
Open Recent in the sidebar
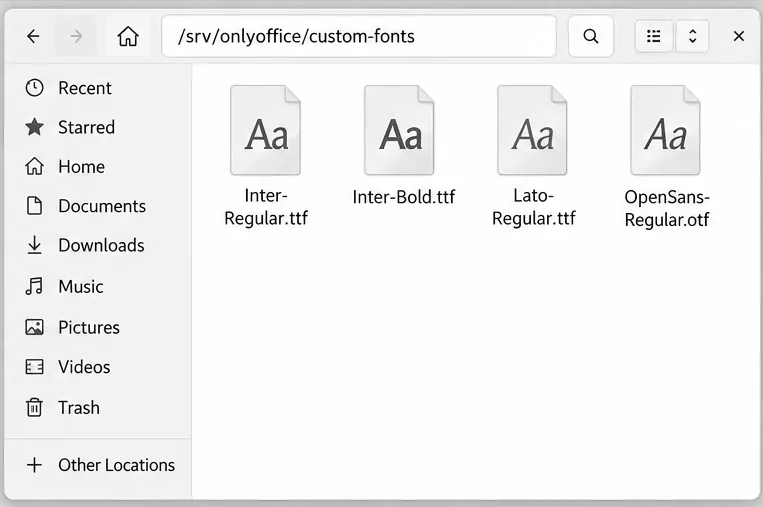tap(98, 88)
